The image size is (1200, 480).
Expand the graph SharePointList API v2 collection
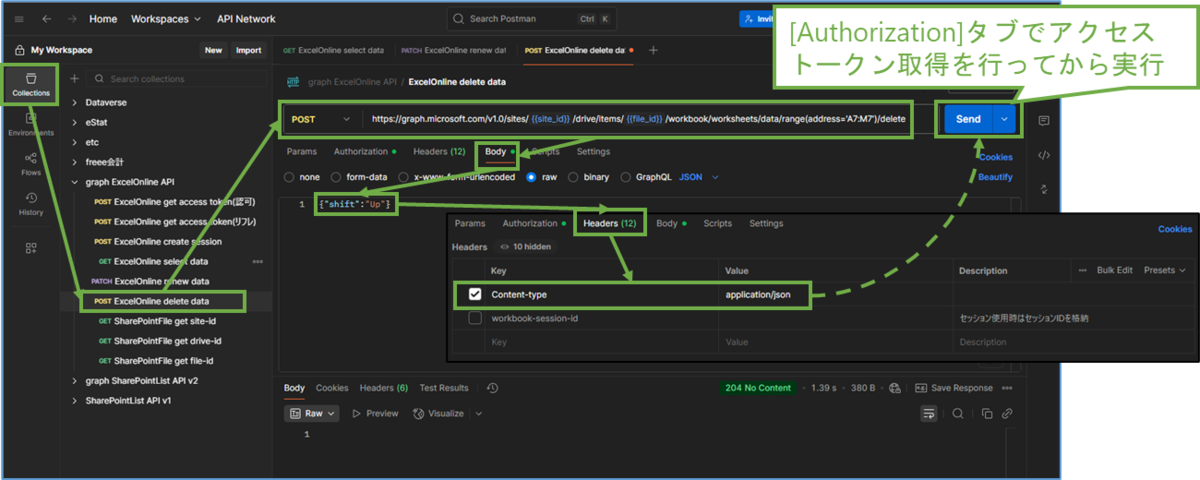click(74, 380)
